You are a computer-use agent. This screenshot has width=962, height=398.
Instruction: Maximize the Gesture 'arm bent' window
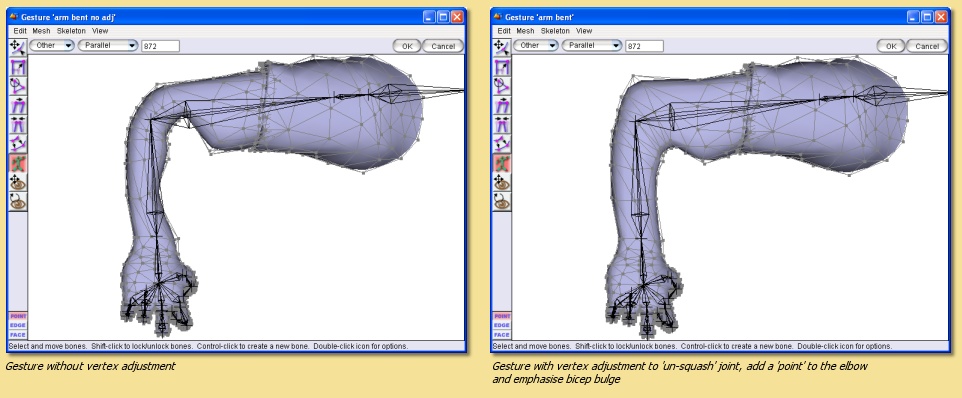coord(928,17)
